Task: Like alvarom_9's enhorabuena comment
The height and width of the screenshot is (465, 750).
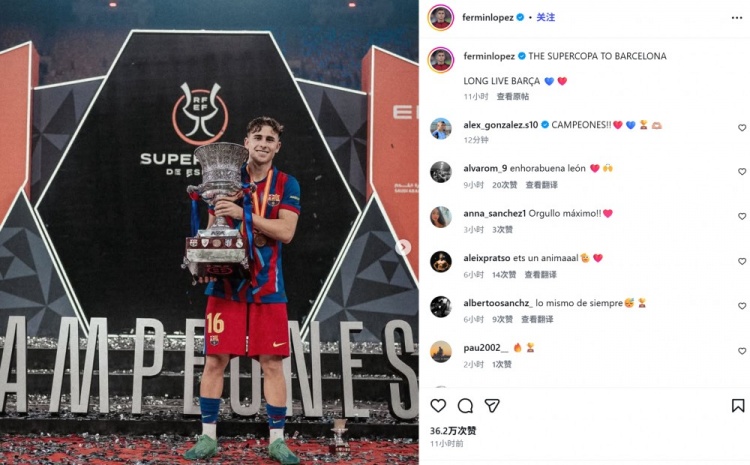Action: pos(741,171)
